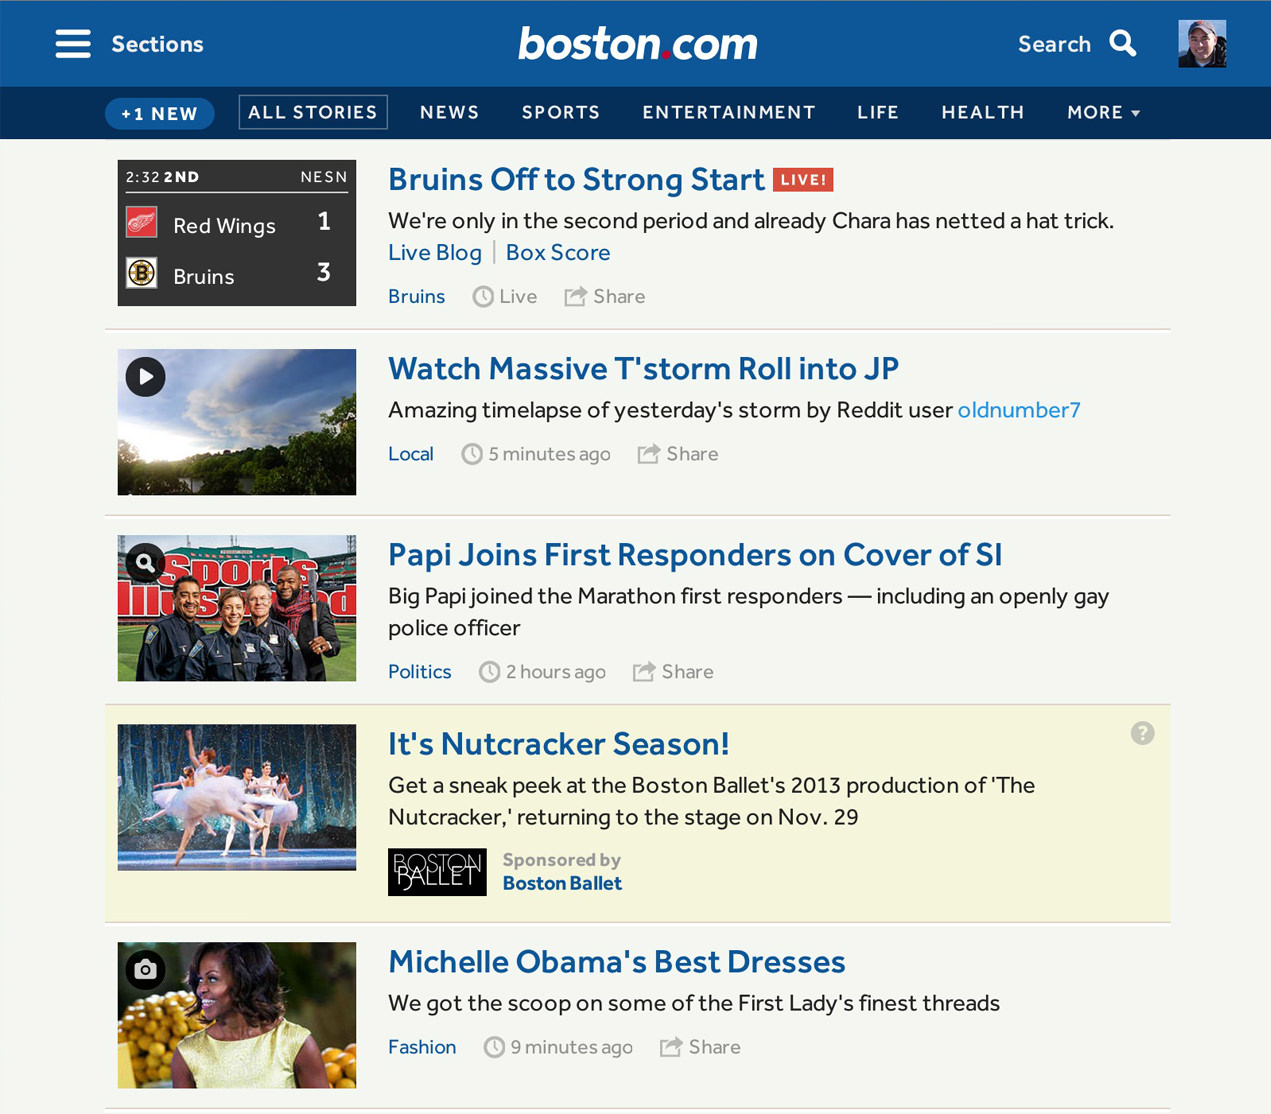Click the clock icon beside Live

coord(483,296)
